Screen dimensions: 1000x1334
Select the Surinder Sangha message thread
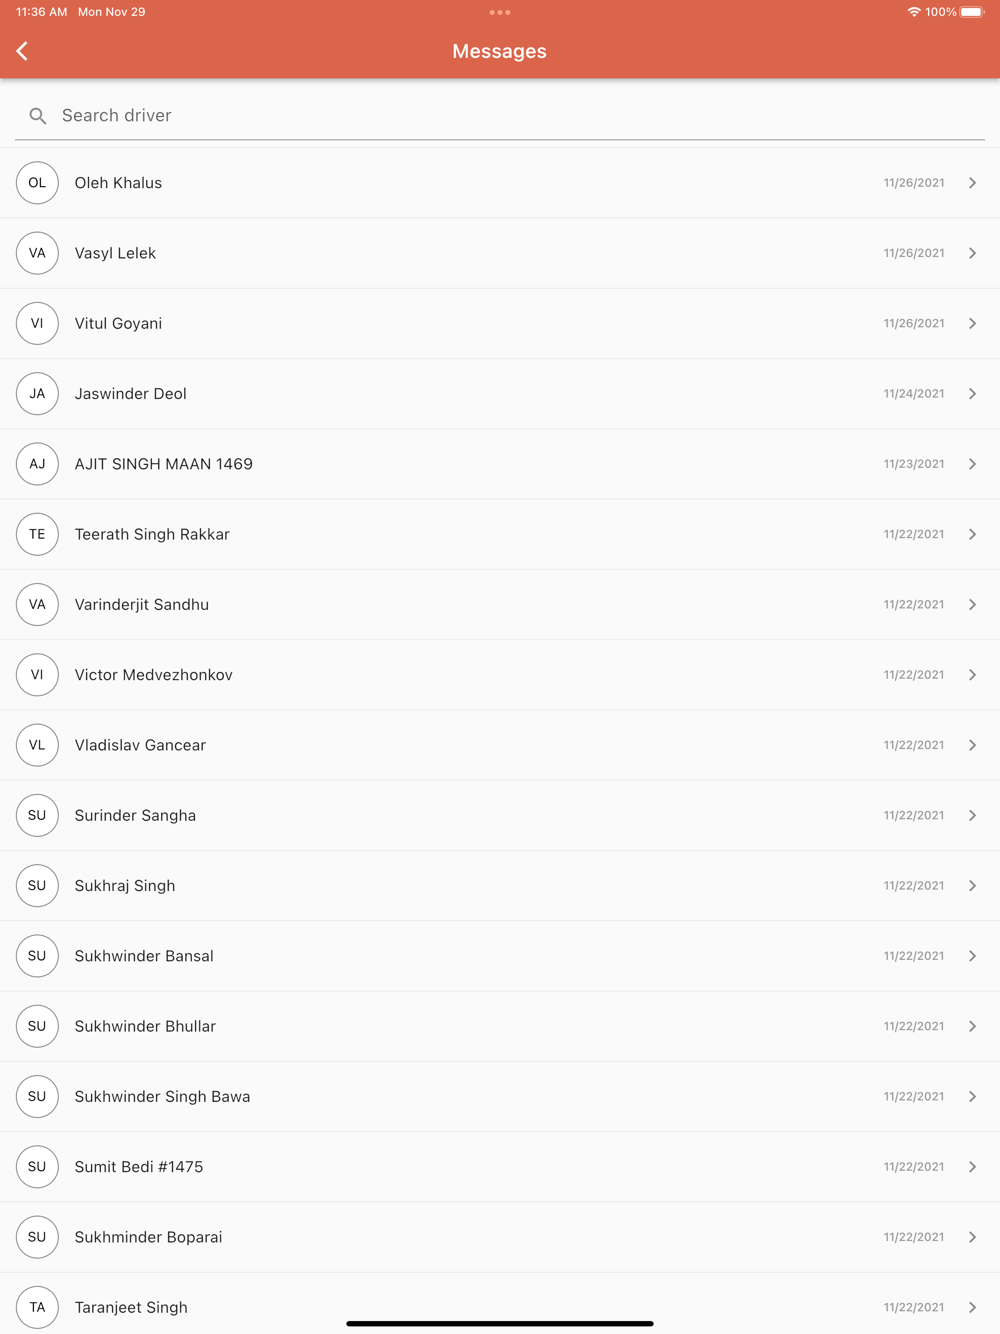(500, 815)
